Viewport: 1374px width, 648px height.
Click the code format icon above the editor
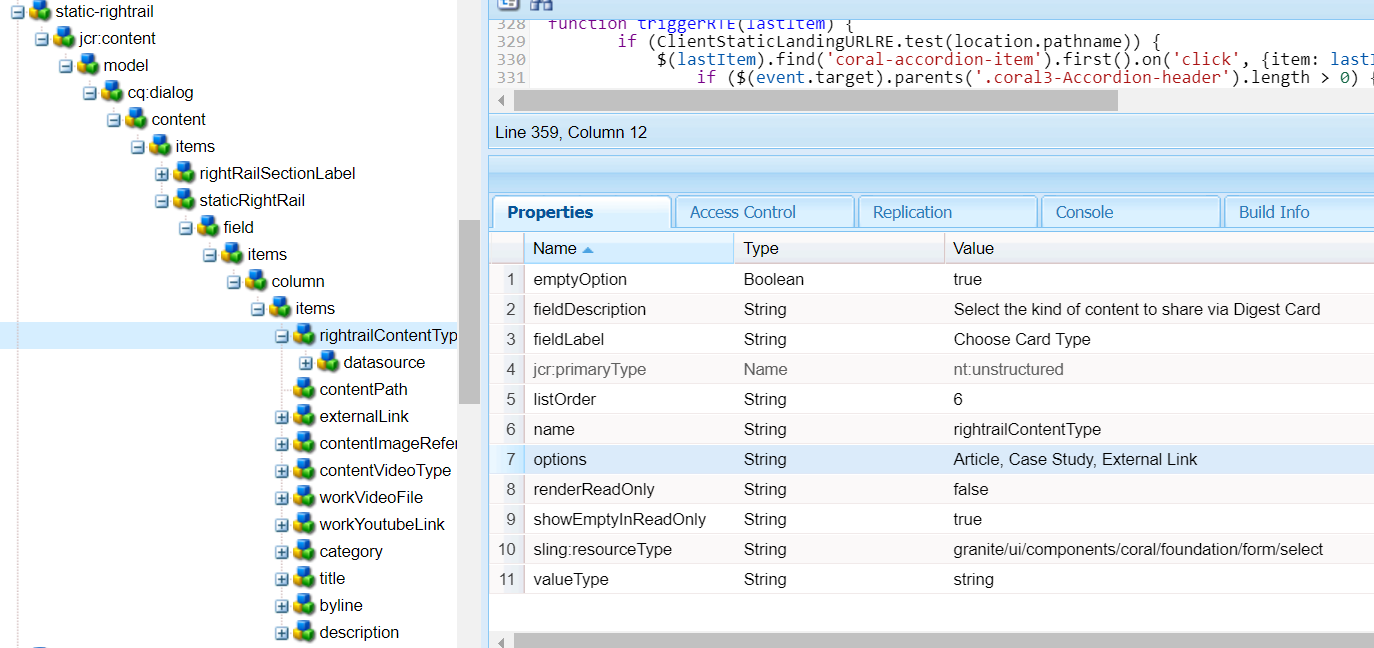pos(506,5)
